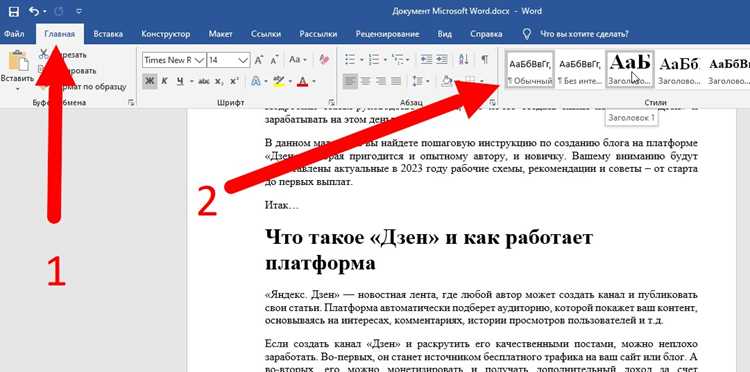Image resolution: width=750 pixels, height=372 pixels.
Task: Open the Конструктор tab
Action: (x=165, y=34)
